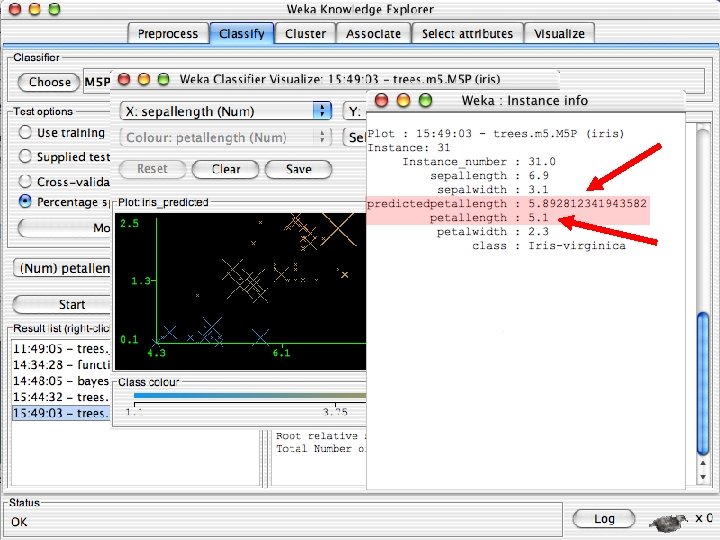Click the Clear button in visualize window
720x540 pixels.
click(x=225, y=169)
